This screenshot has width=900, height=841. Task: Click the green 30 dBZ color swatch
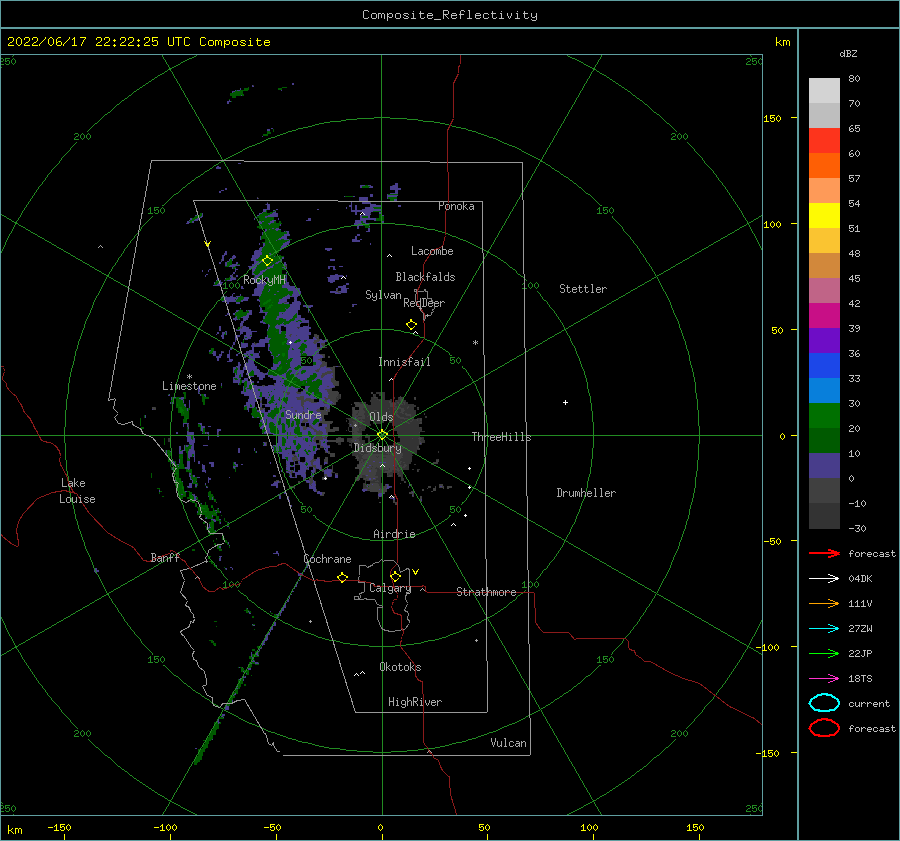click(x=824, y=416)
